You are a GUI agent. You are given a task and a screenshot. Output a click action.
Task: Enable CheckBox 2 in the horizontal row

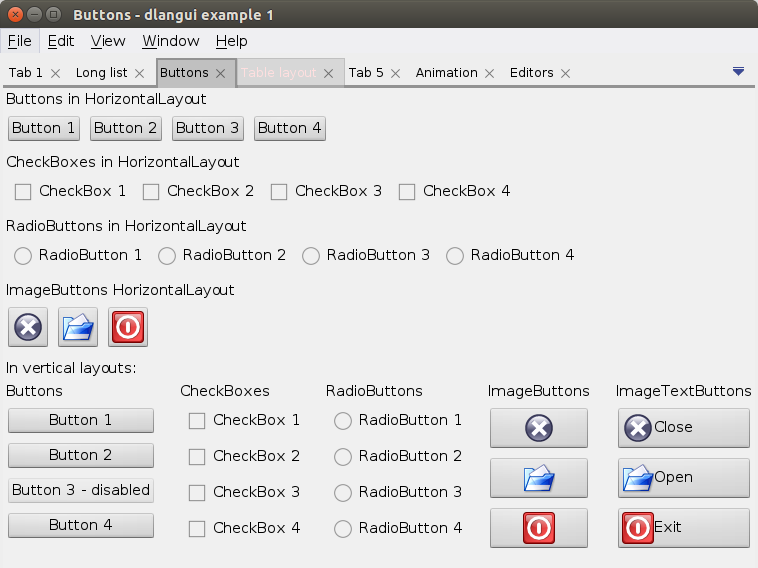point(151,191)
